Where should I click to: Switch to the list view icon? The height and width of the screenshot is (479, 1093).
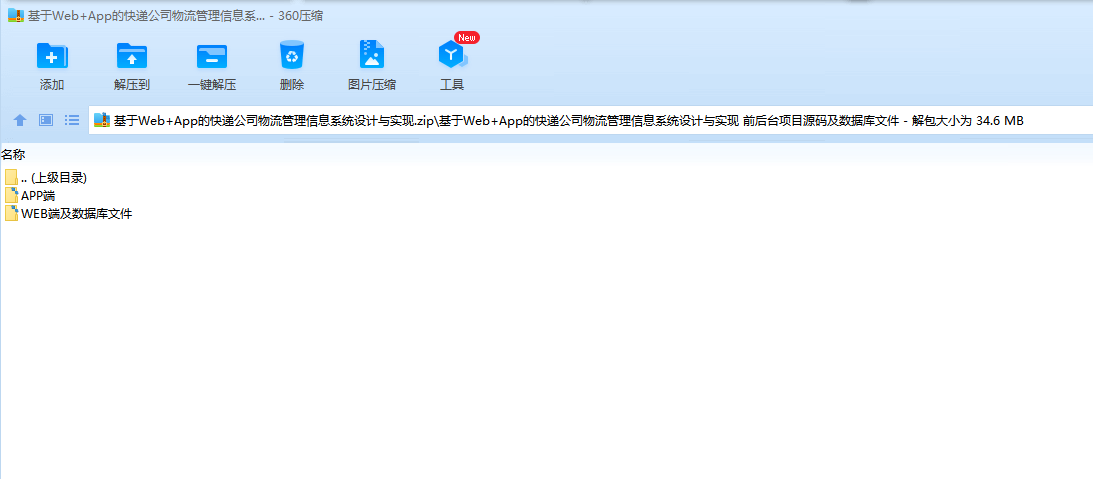pos(72,120)
